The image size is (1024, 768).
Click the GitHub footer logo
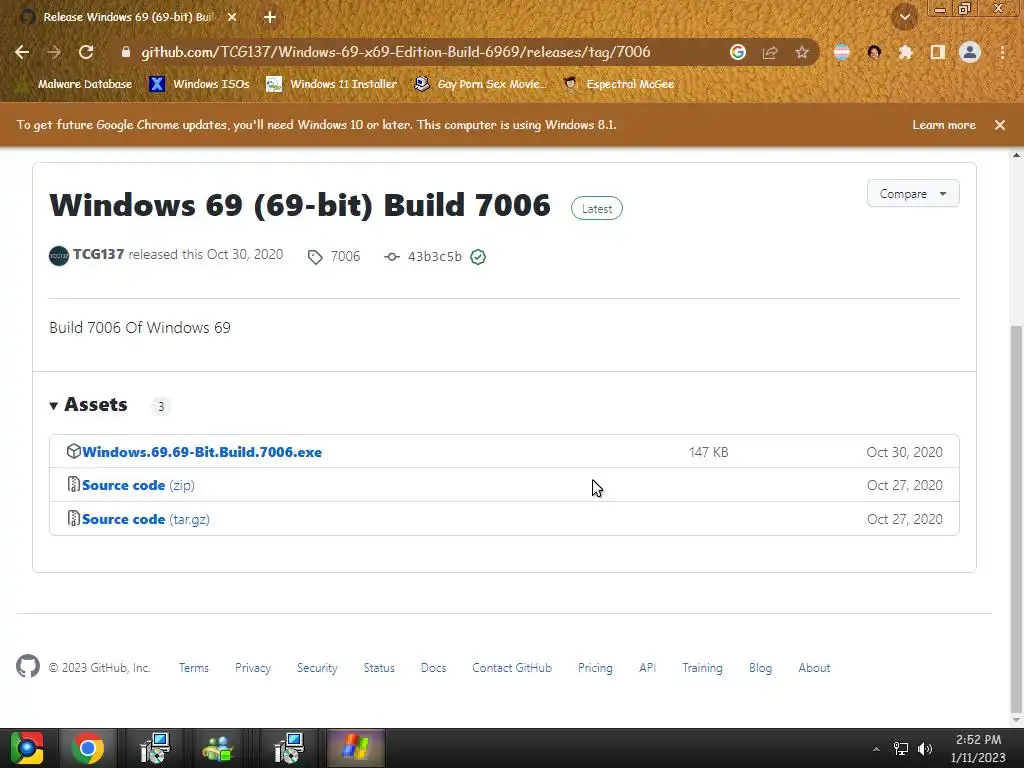point(28,667)
